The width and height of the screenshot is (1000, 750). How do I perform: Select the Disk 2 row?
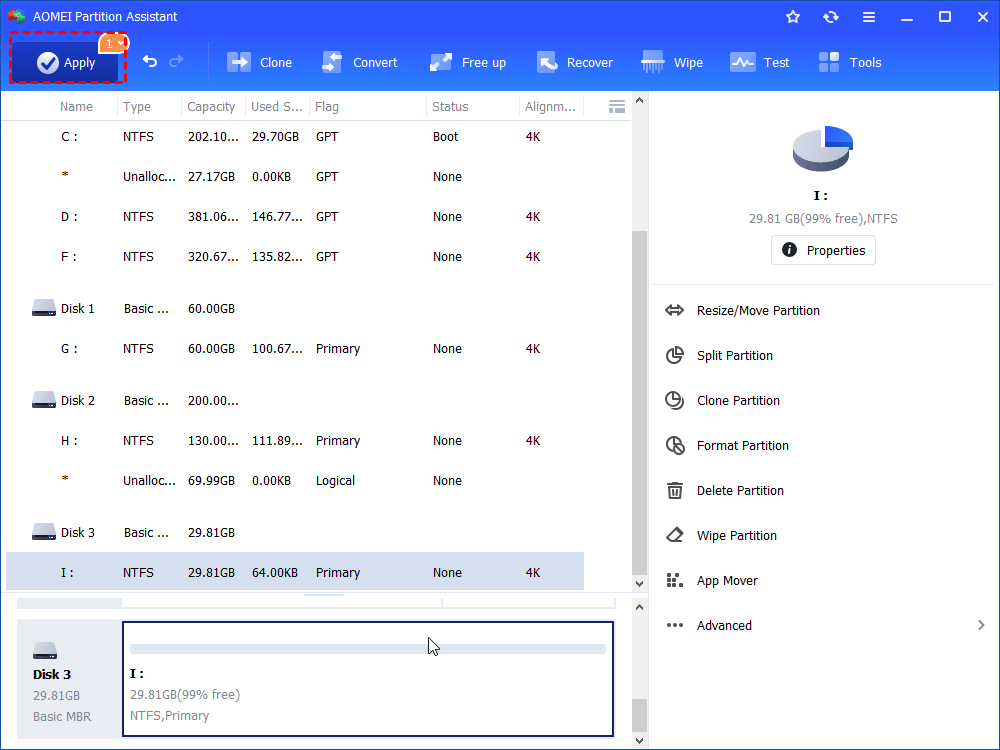295,401
